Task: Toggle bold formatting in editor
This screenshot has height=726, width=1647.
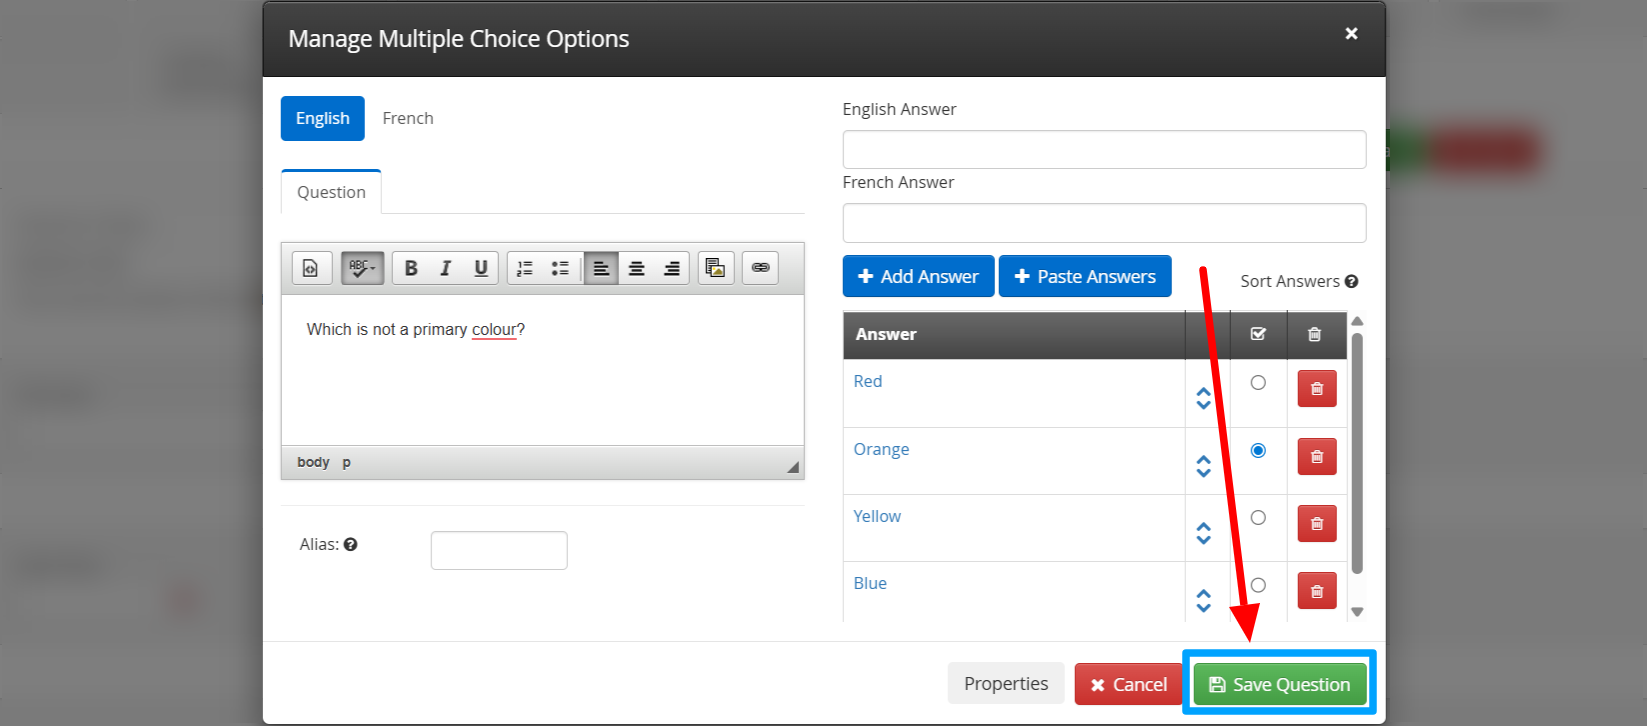Action: [410, 268]
